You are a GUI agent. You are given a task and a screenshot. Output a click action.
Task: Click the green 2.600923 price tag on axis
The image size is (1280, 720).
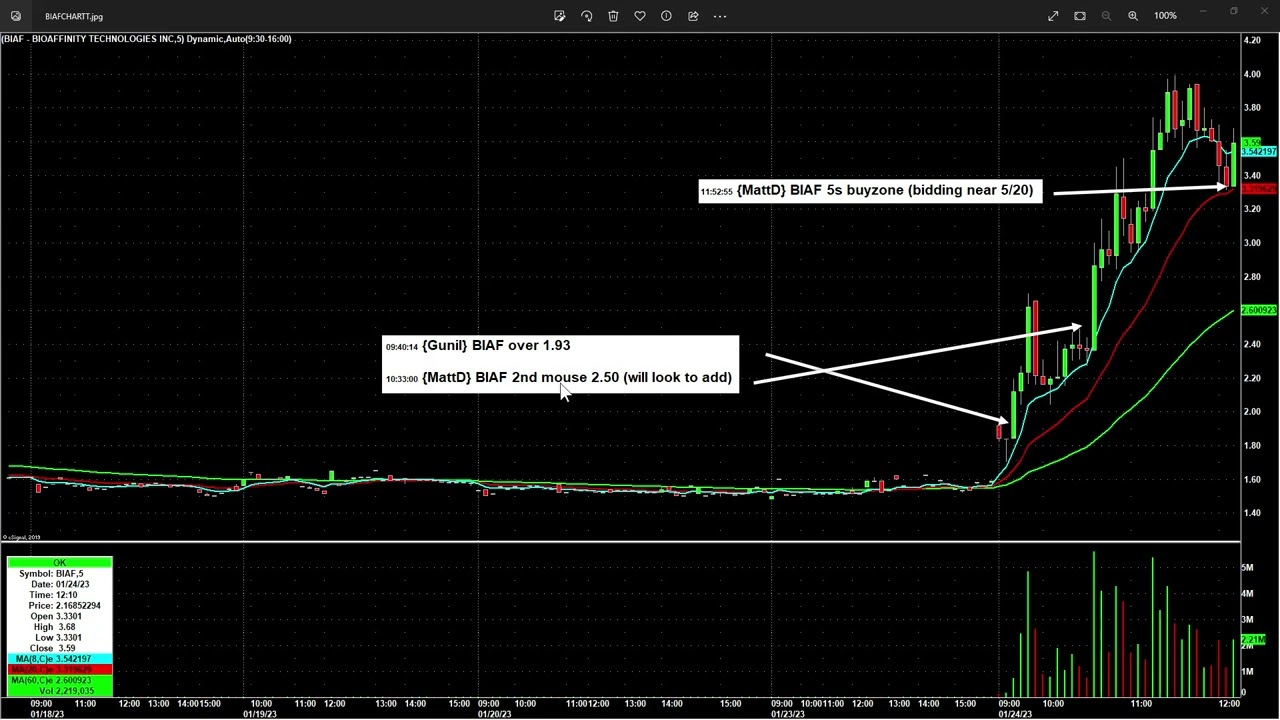click(1259, 311)
